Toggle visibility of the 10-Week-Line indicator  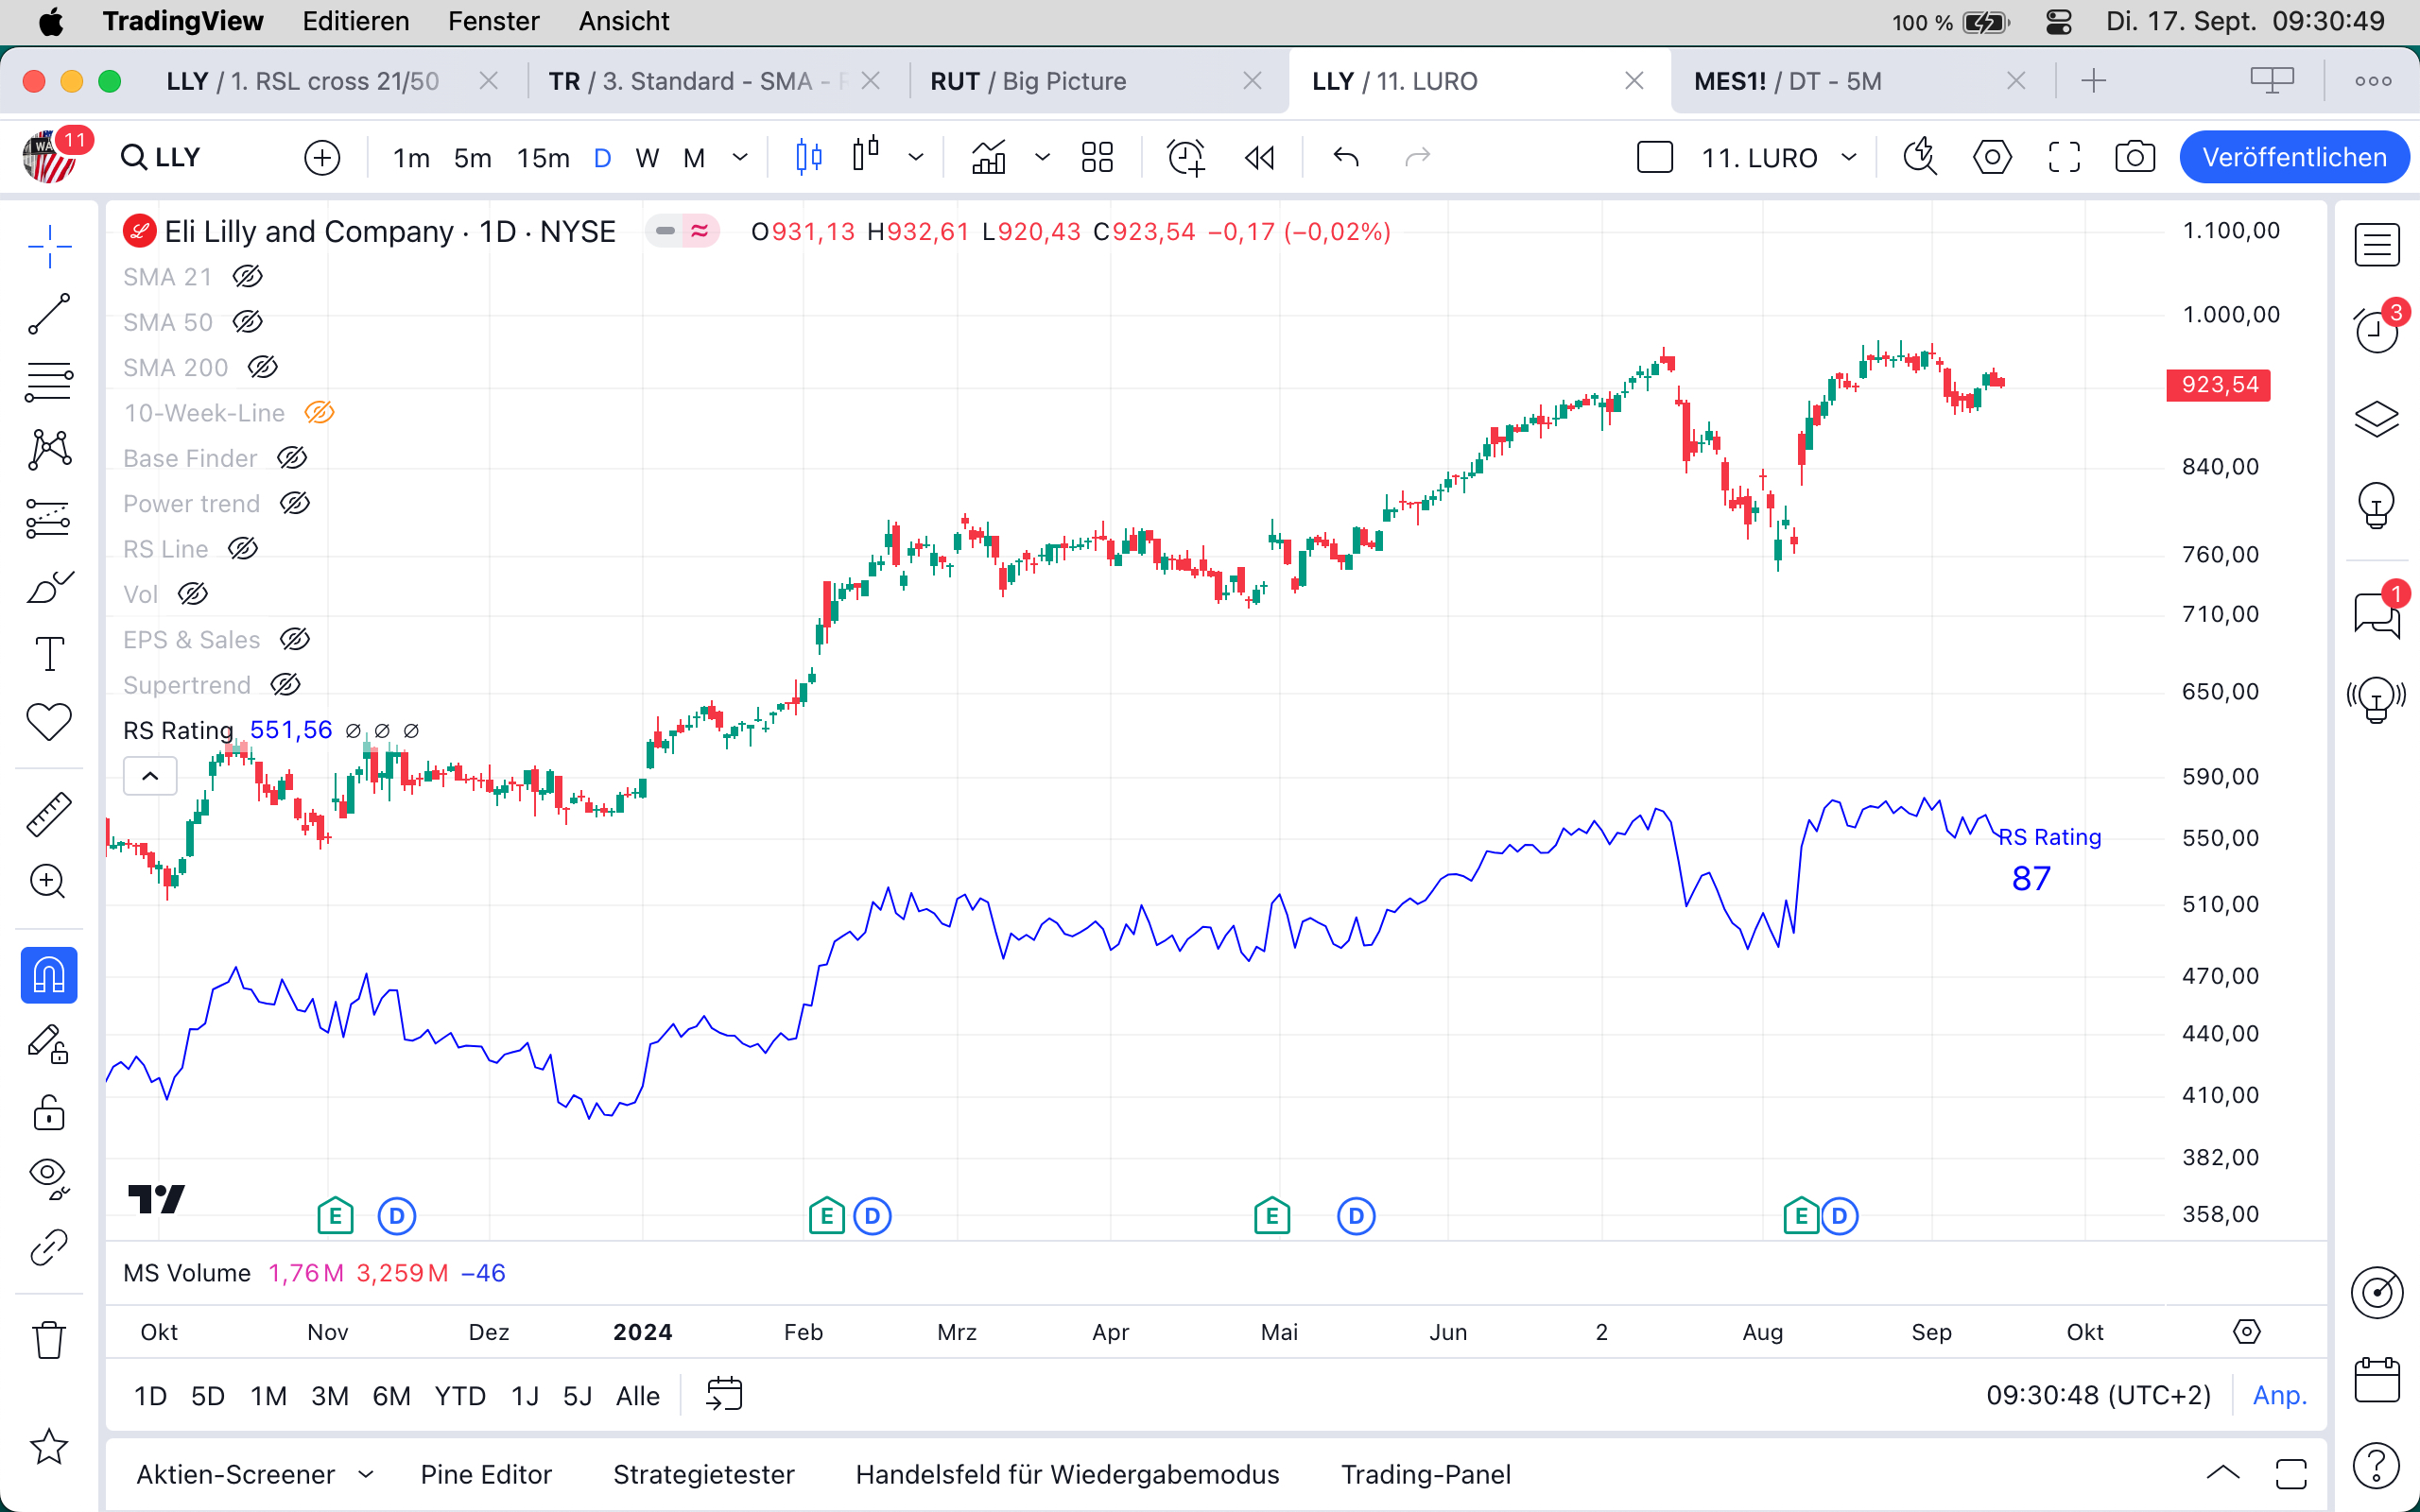point(319,413)
